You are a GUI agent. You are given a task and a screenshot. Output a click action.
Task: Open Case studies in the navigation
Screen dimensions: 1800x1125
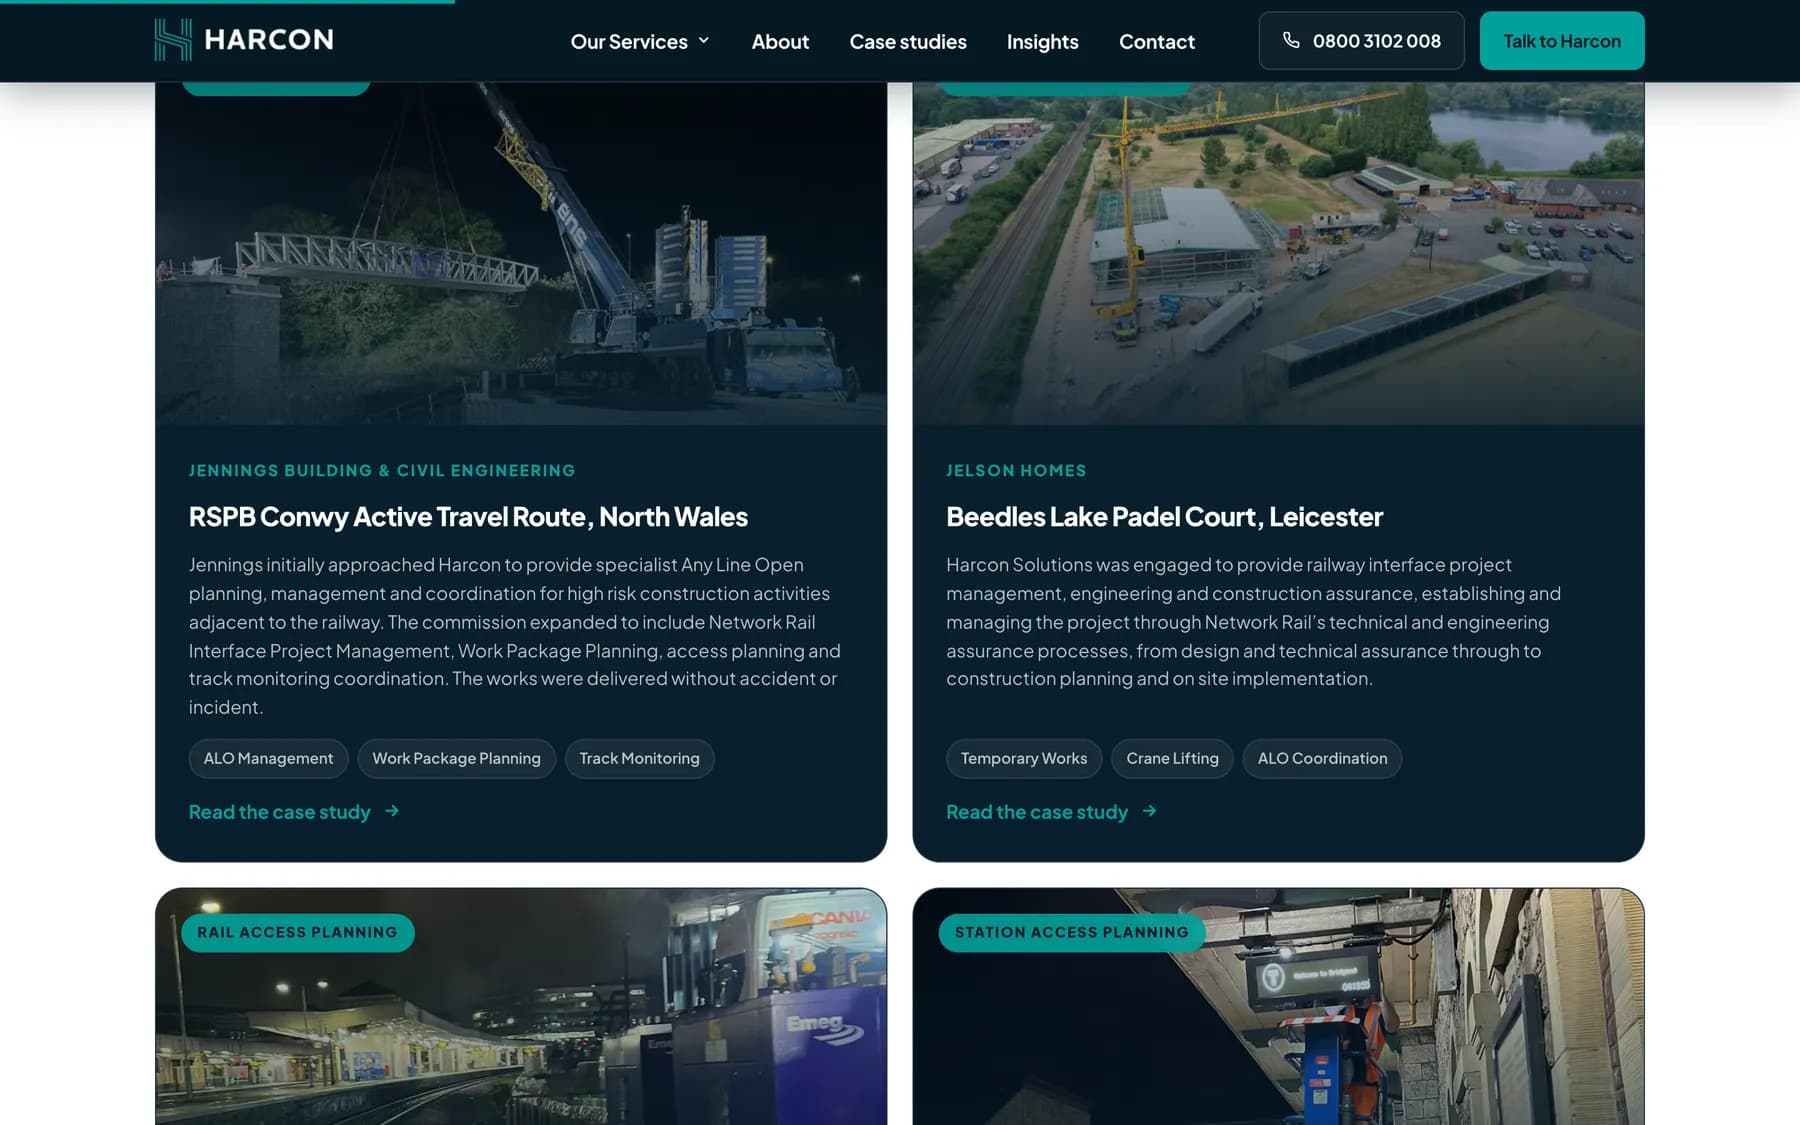[x=908, y=41]
